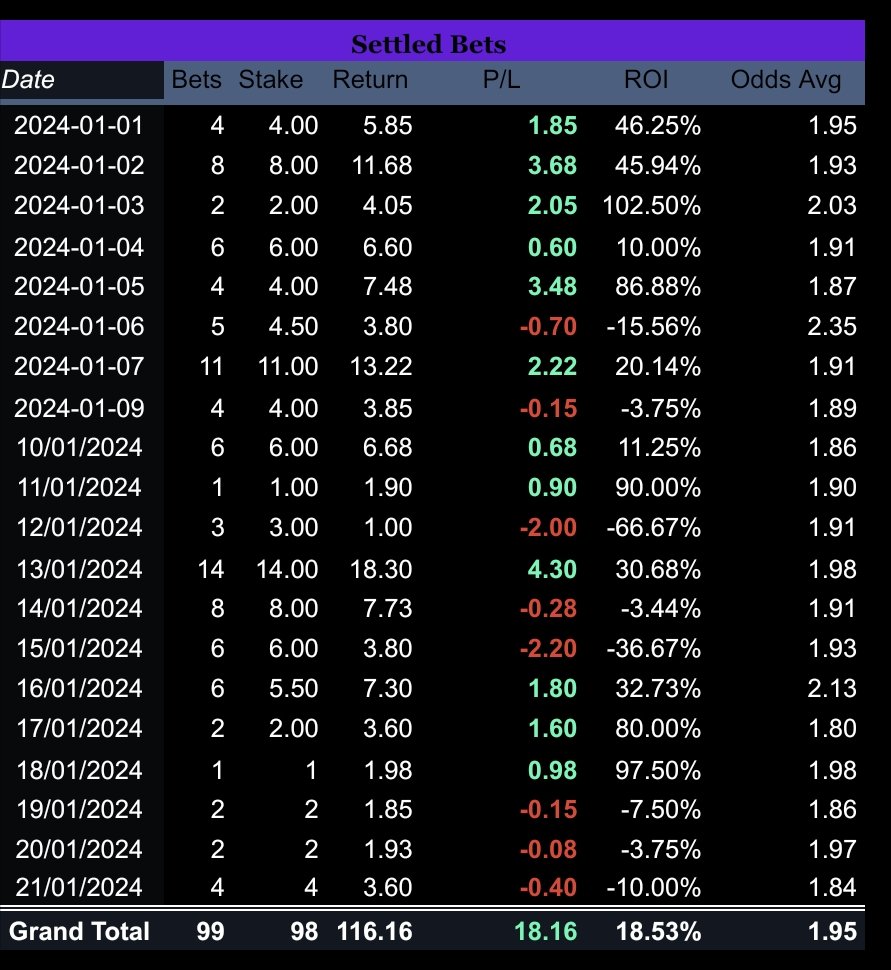Click the ROI value 86.88%
Screen dimensions: 891x970
click(x=658, y=286)
